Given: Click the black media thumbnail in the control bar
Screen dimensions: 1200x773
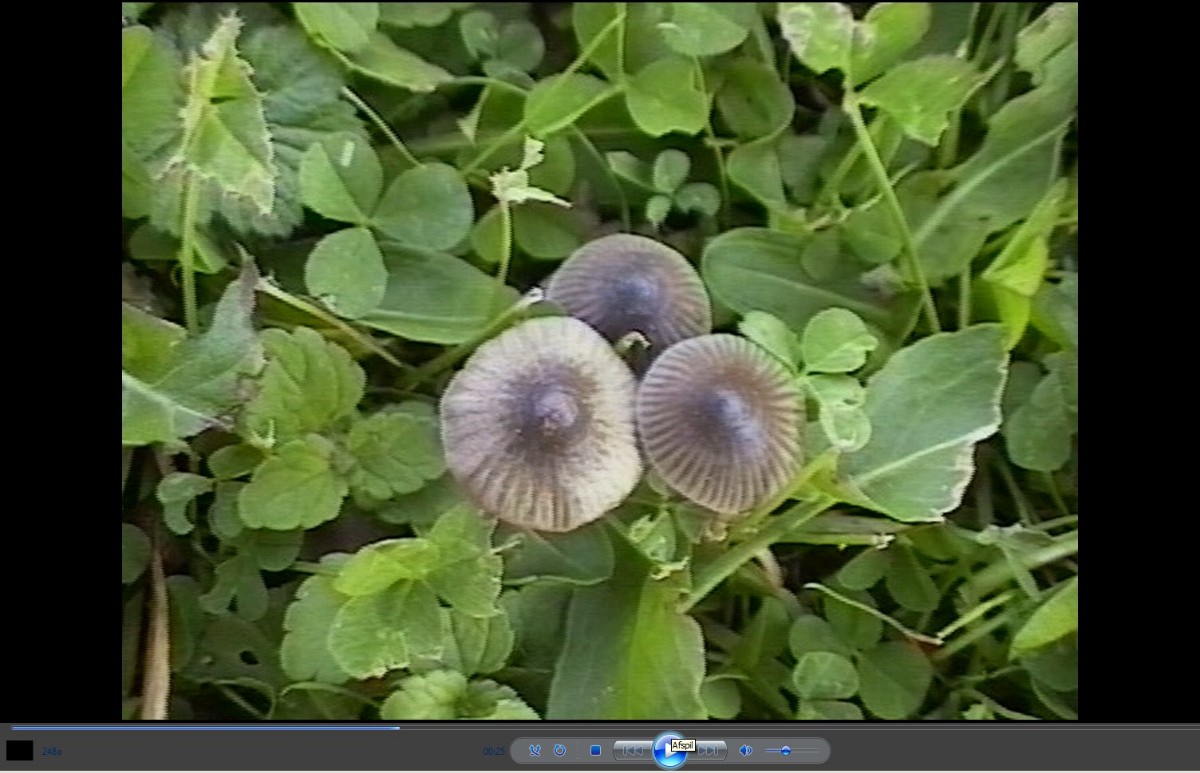Looking at the screenshot, I should click(x=20, y=750).
